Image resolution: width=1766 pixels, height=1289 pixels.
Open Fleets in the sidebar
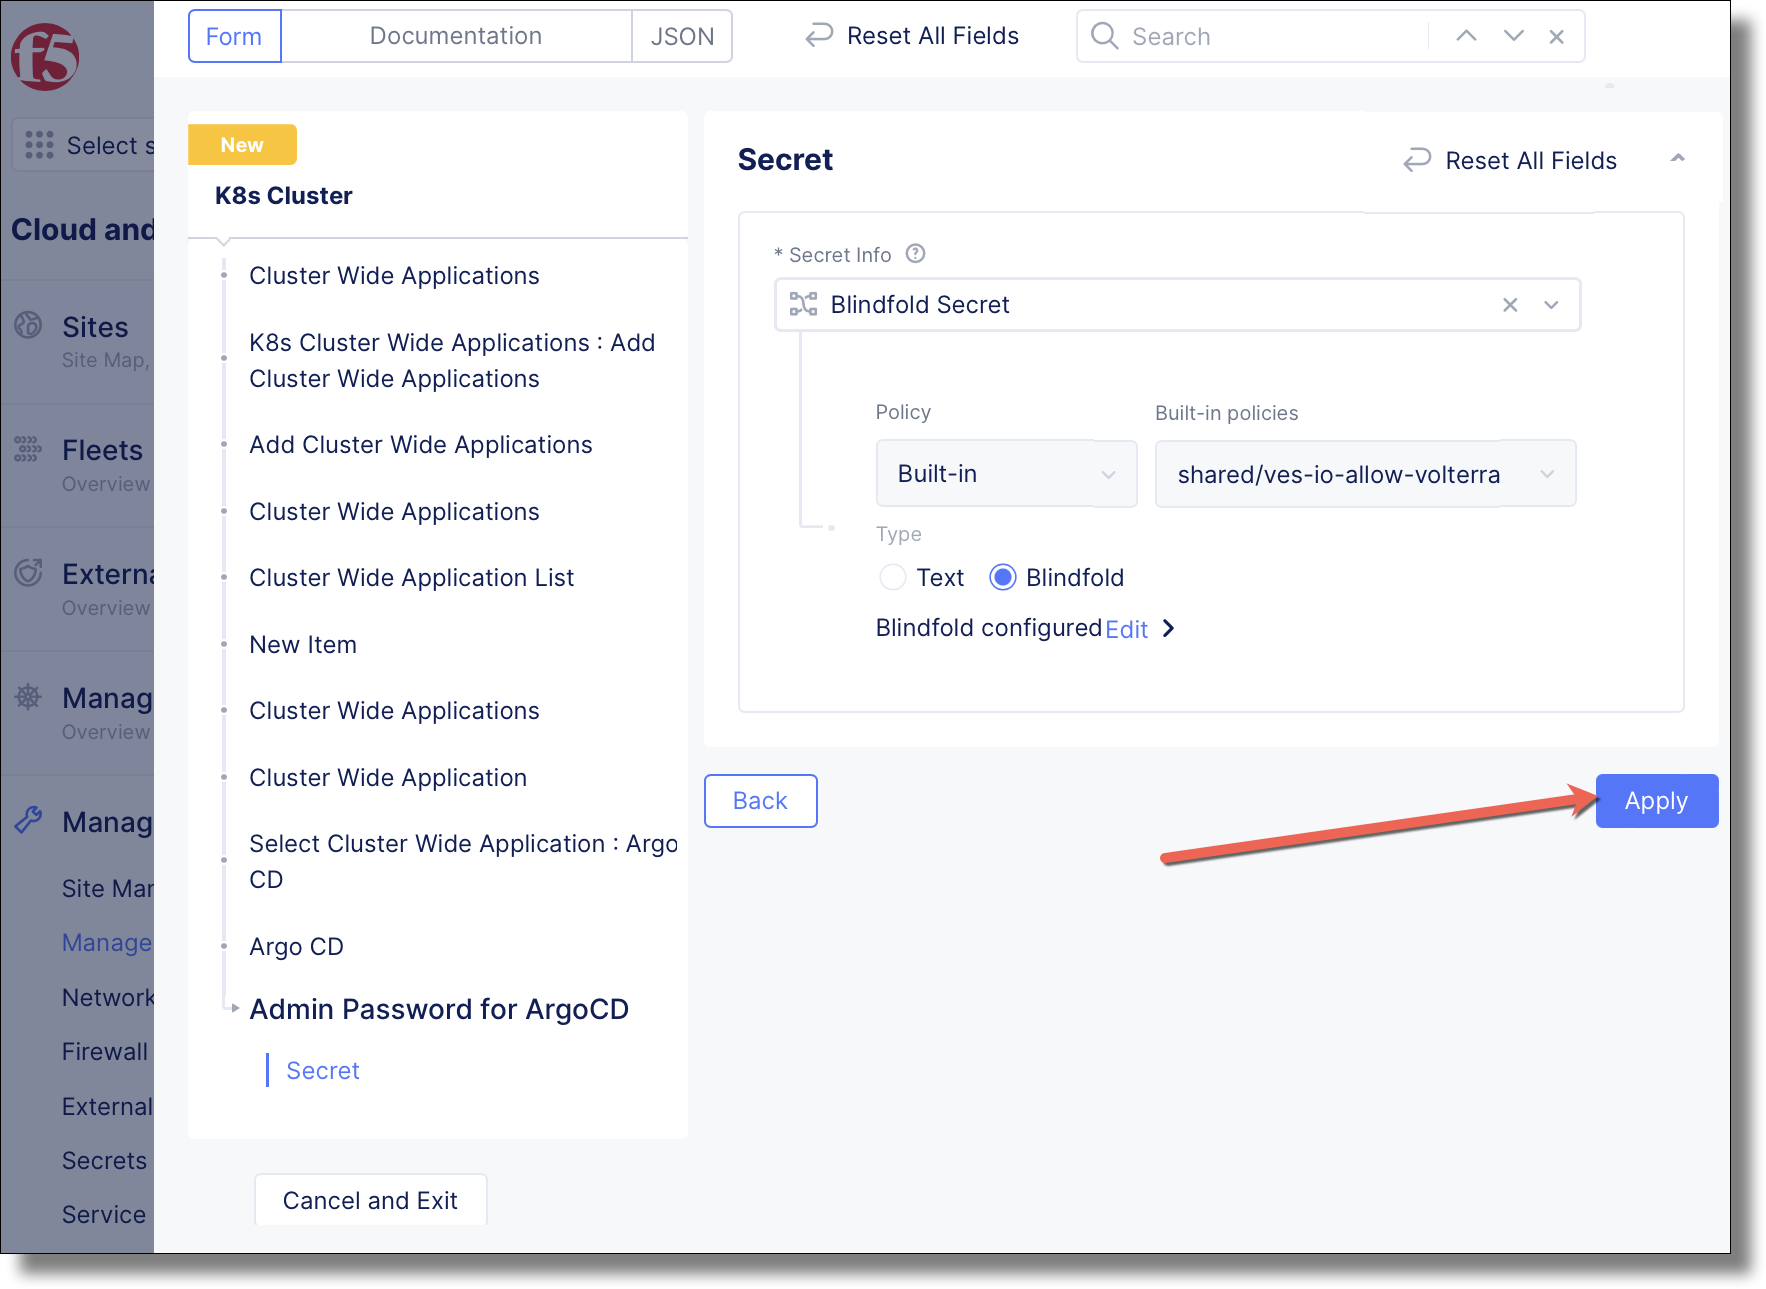point(102,450)
